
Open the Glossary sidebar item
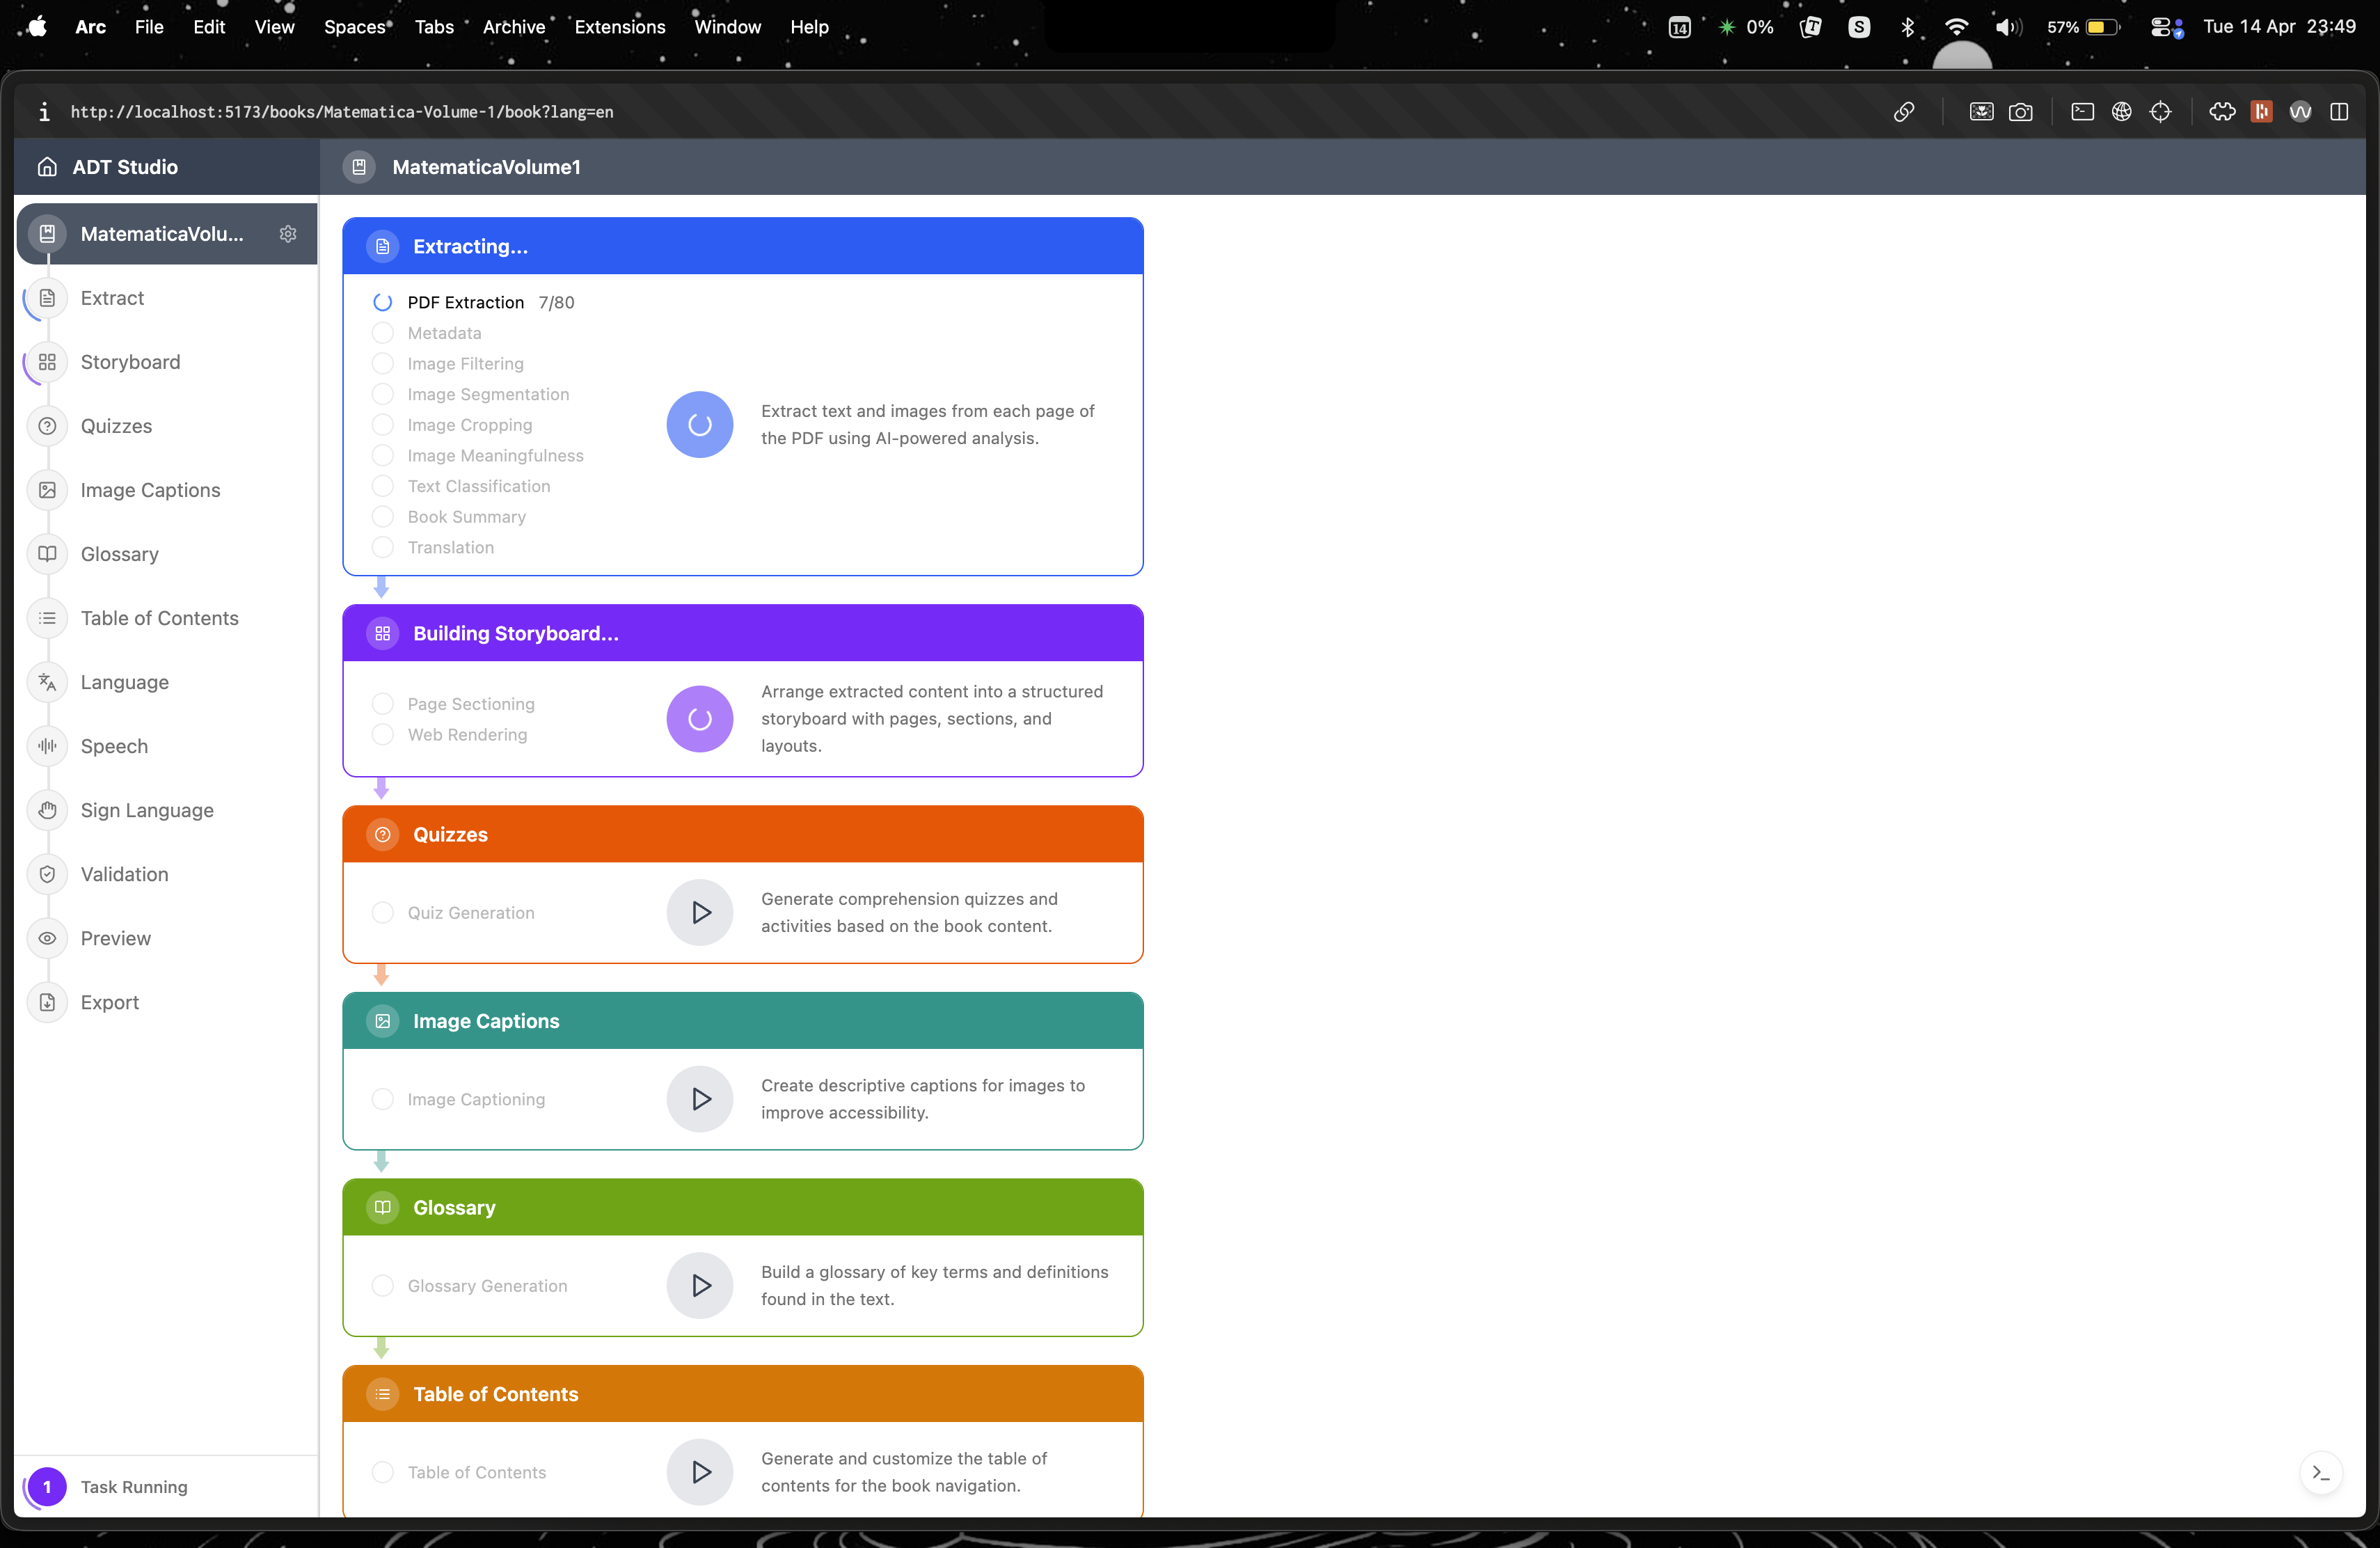(x=166, y=554)
